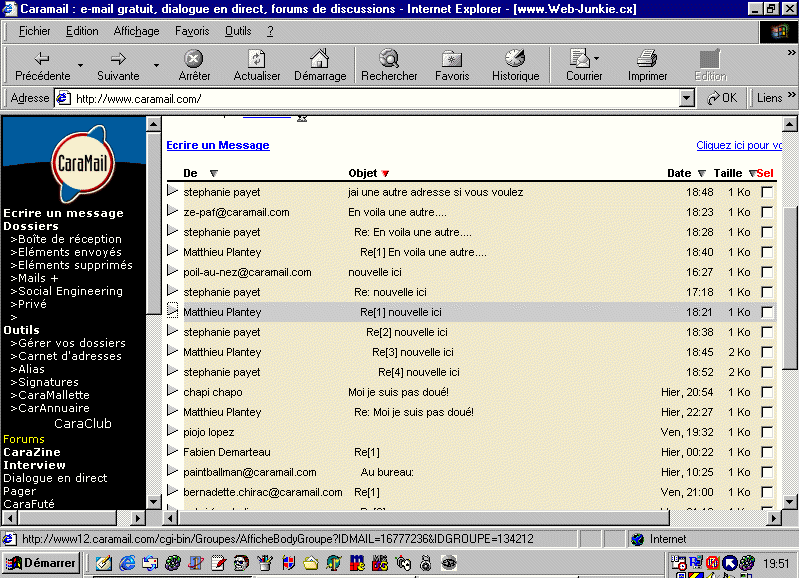This screenshot has height=578, width=799.
Task: Click the Arrêter stop icon
Action: click(194, 59)
